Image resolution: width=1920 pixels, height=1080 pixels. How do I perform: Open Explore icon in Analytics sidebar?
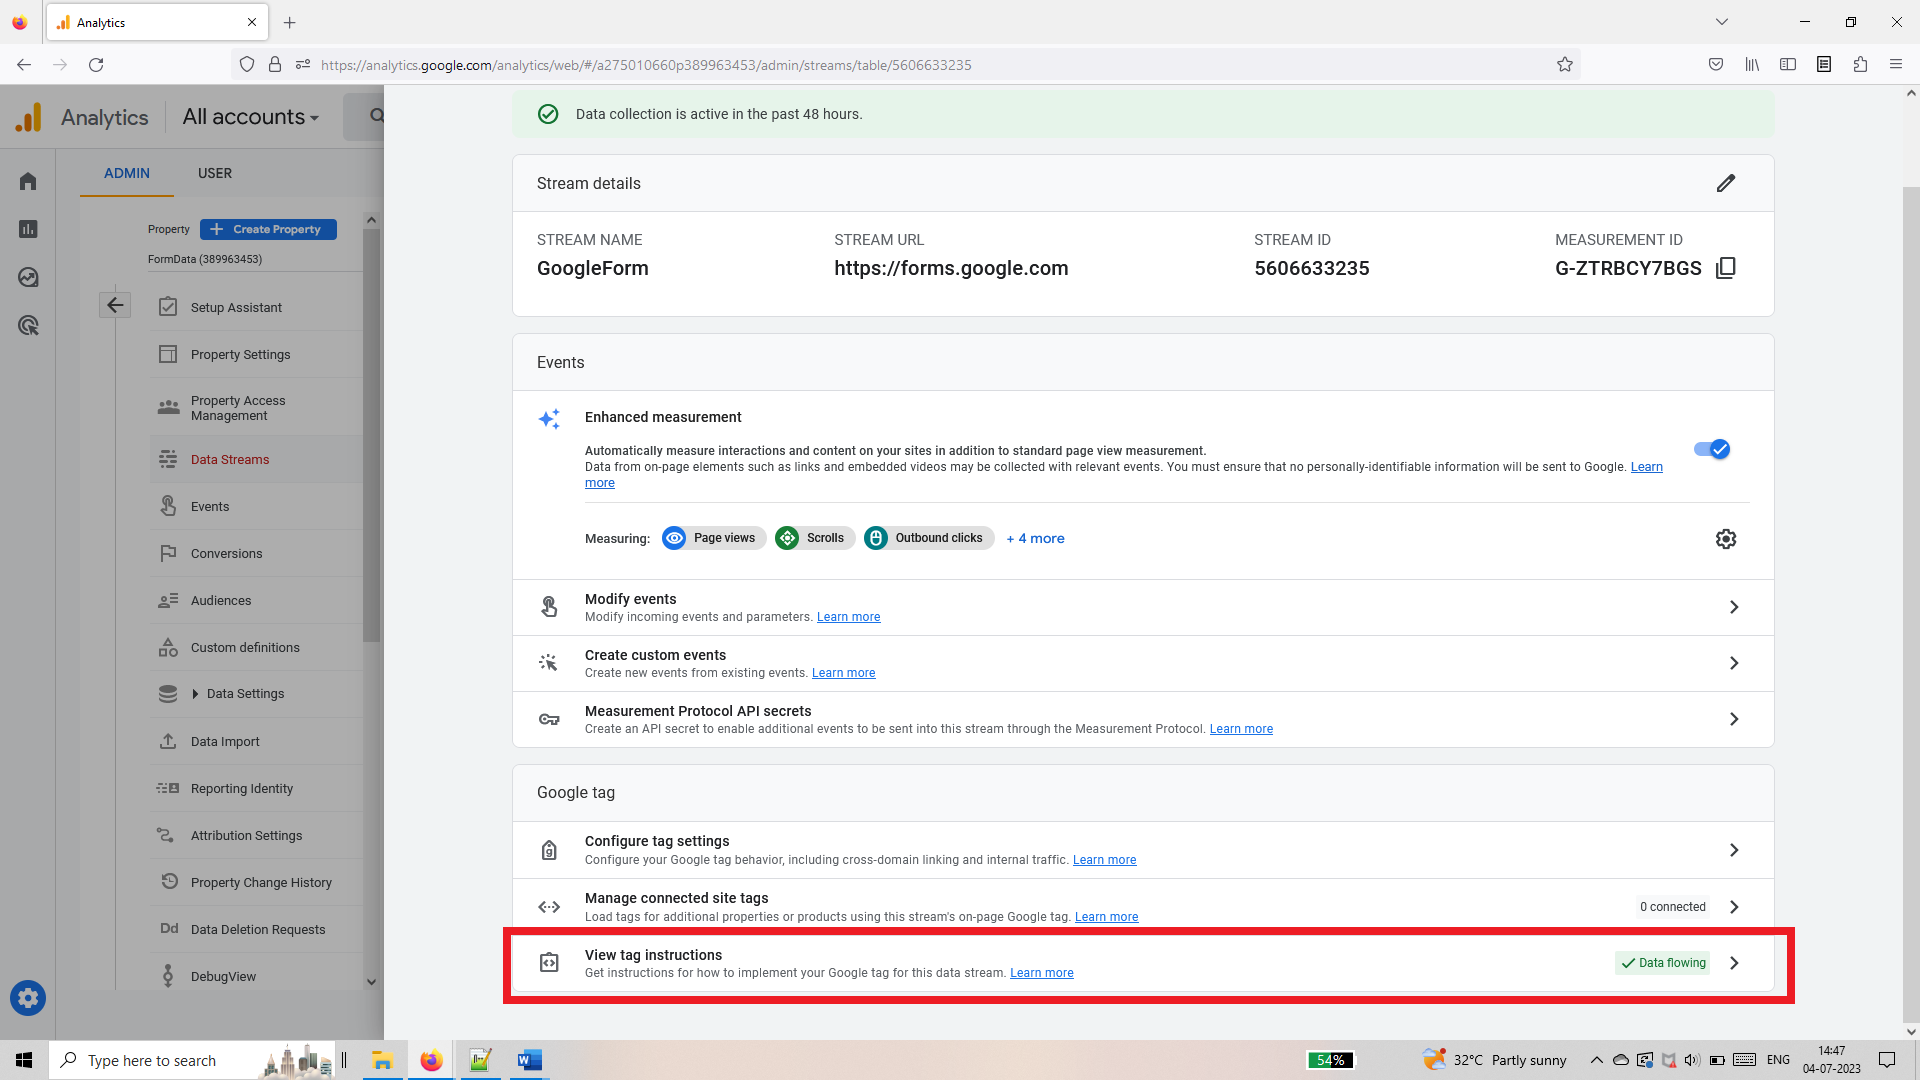pyautogui.click(x=28, y=277)
